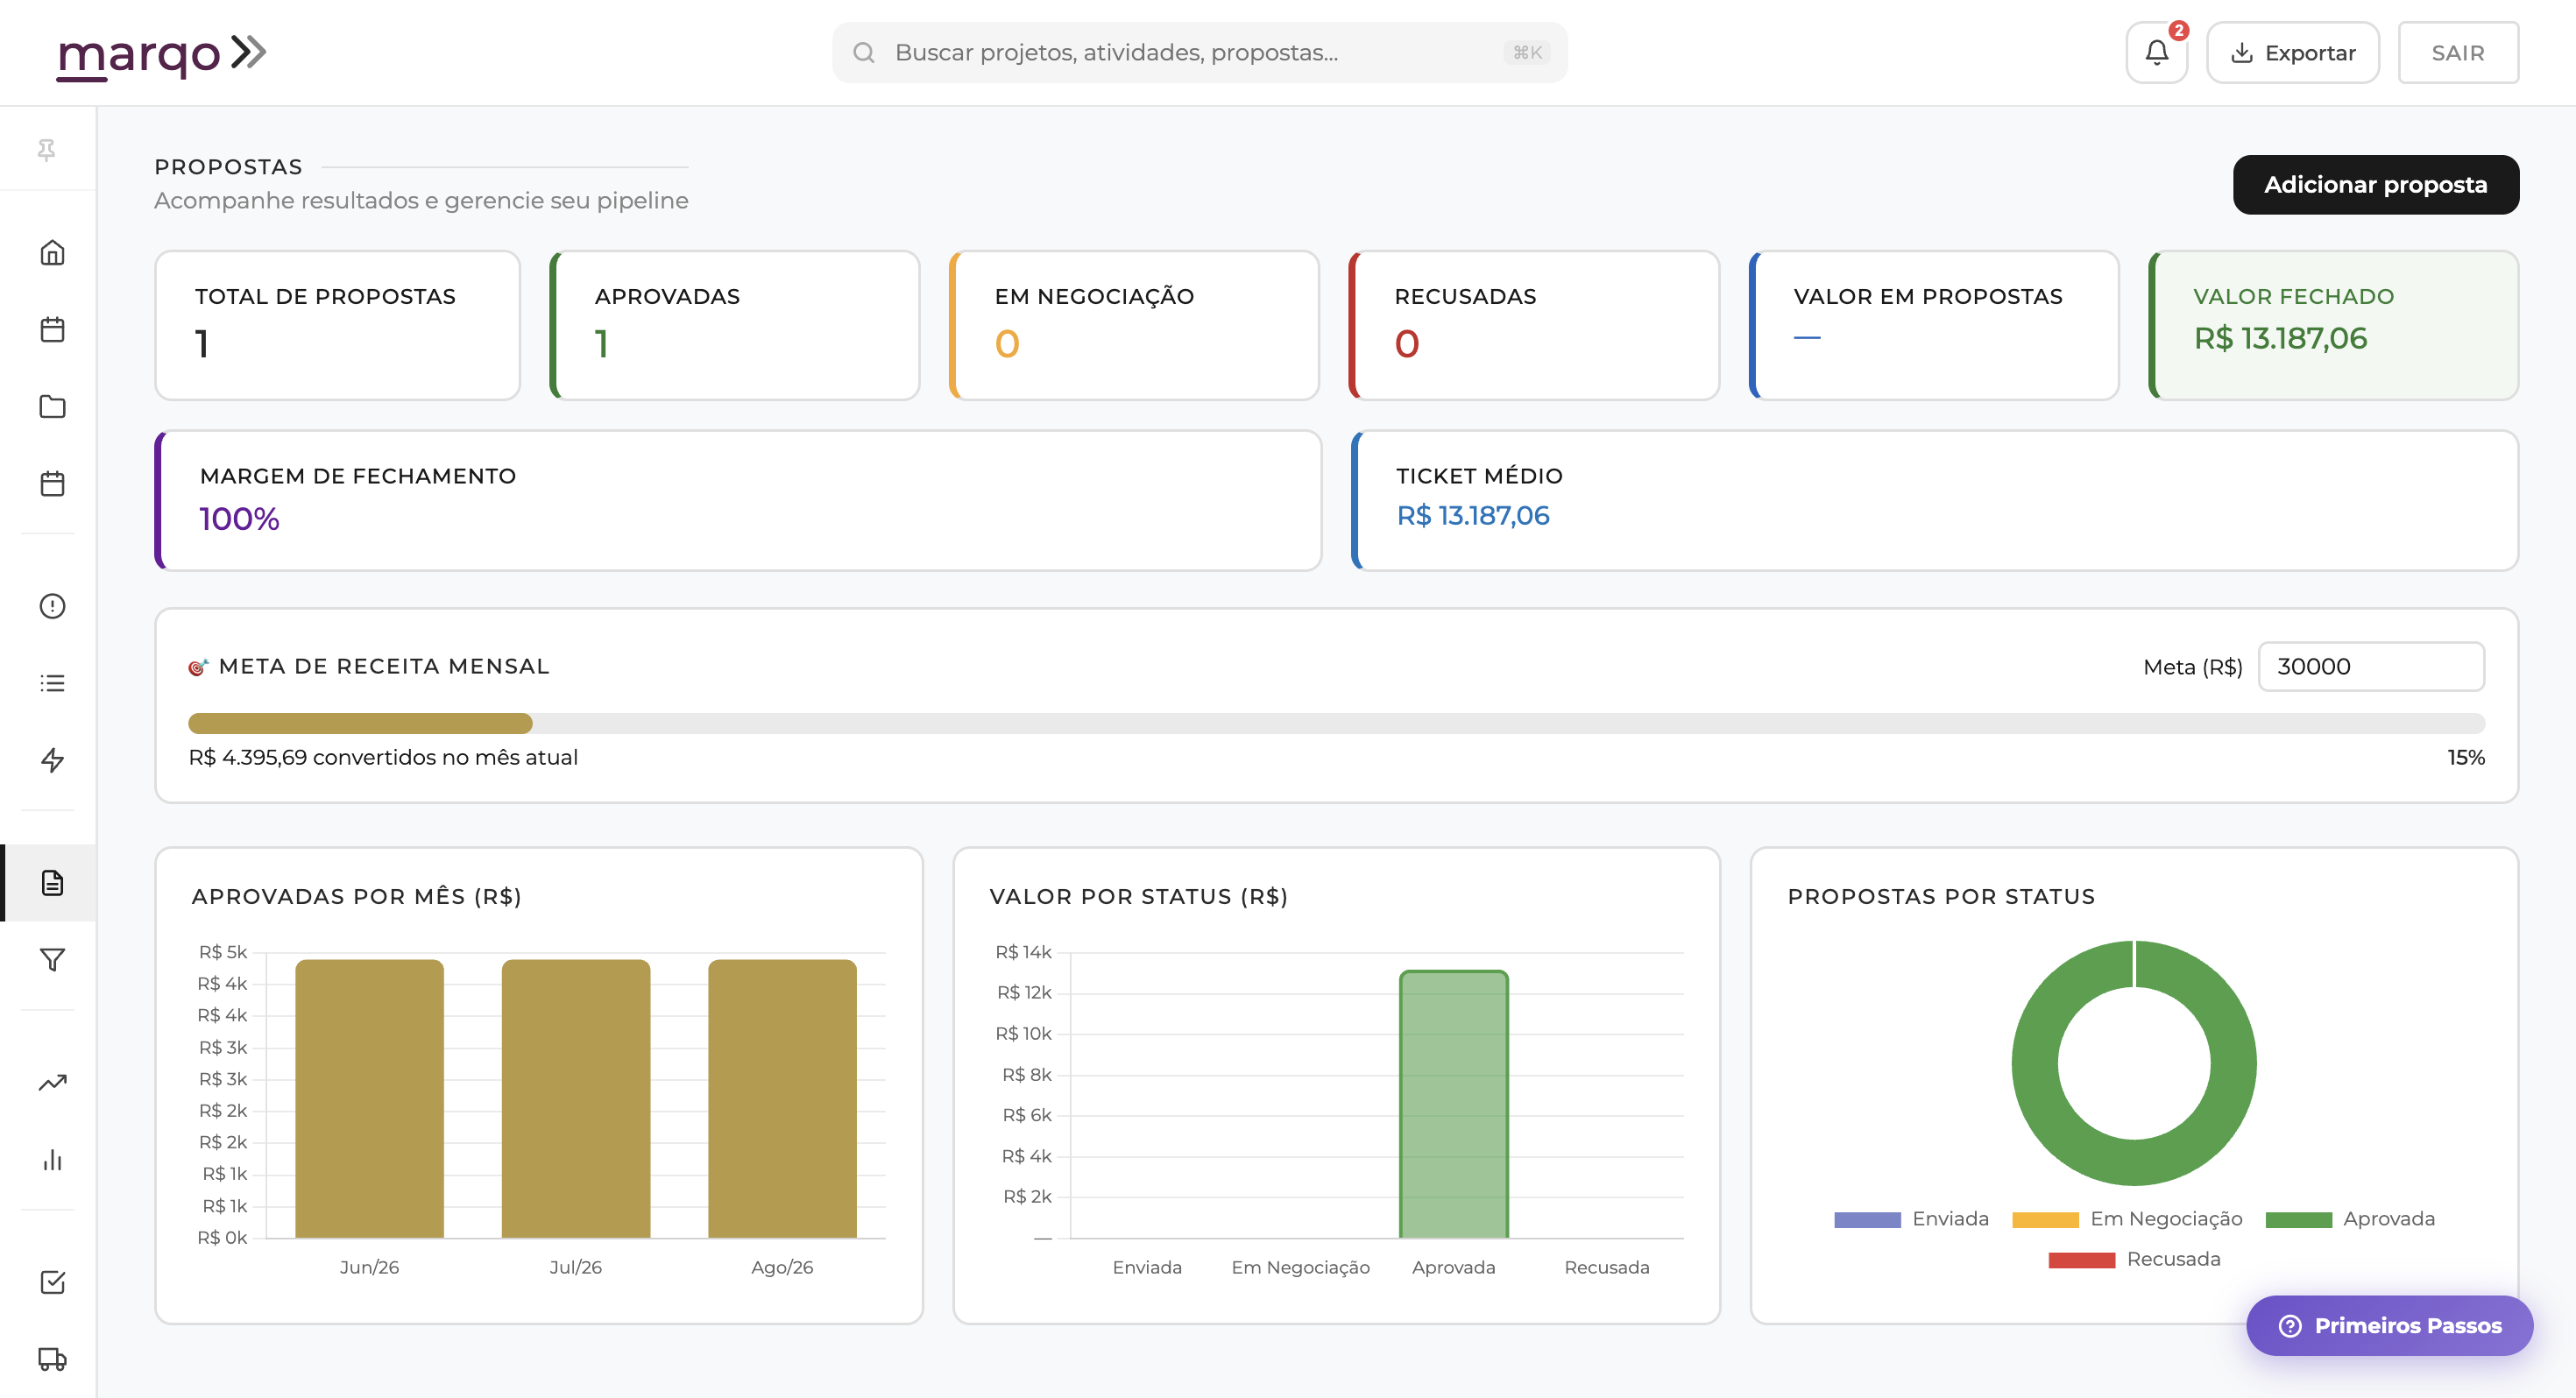Open the home icon in the sidebar
2576x1398 pixels.
coord(52,253)
